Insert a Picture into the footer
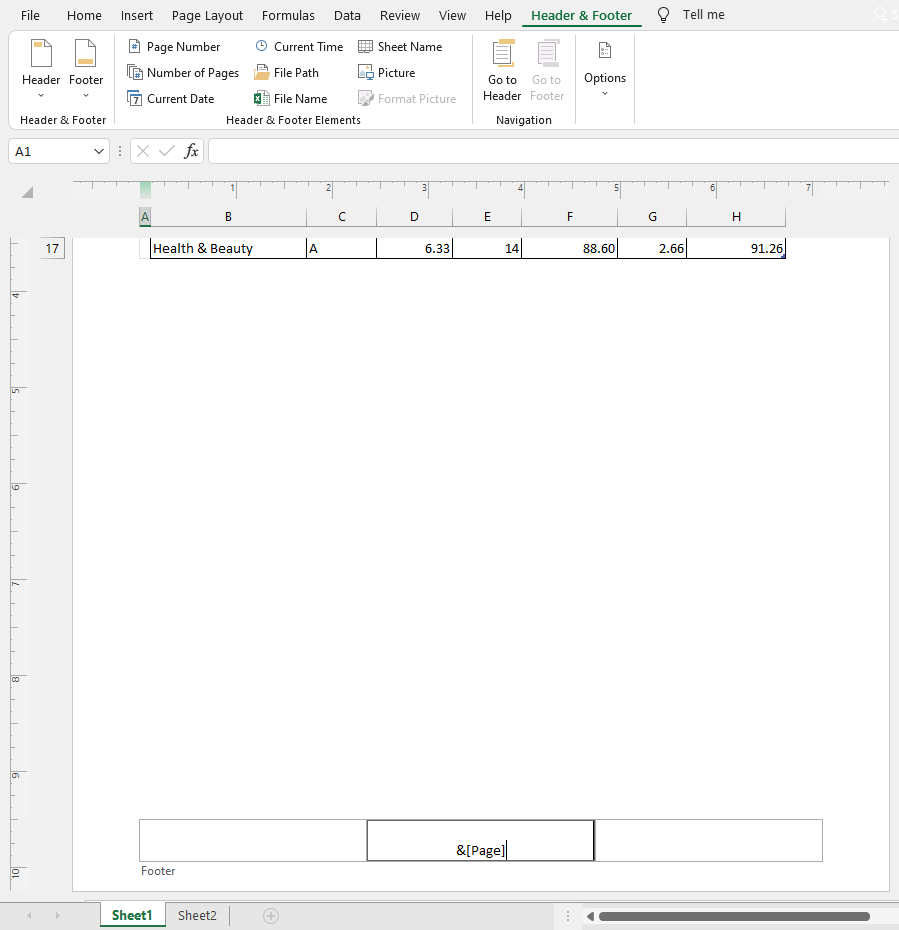This screenshot has height=930, width=899. pos(386,72)
